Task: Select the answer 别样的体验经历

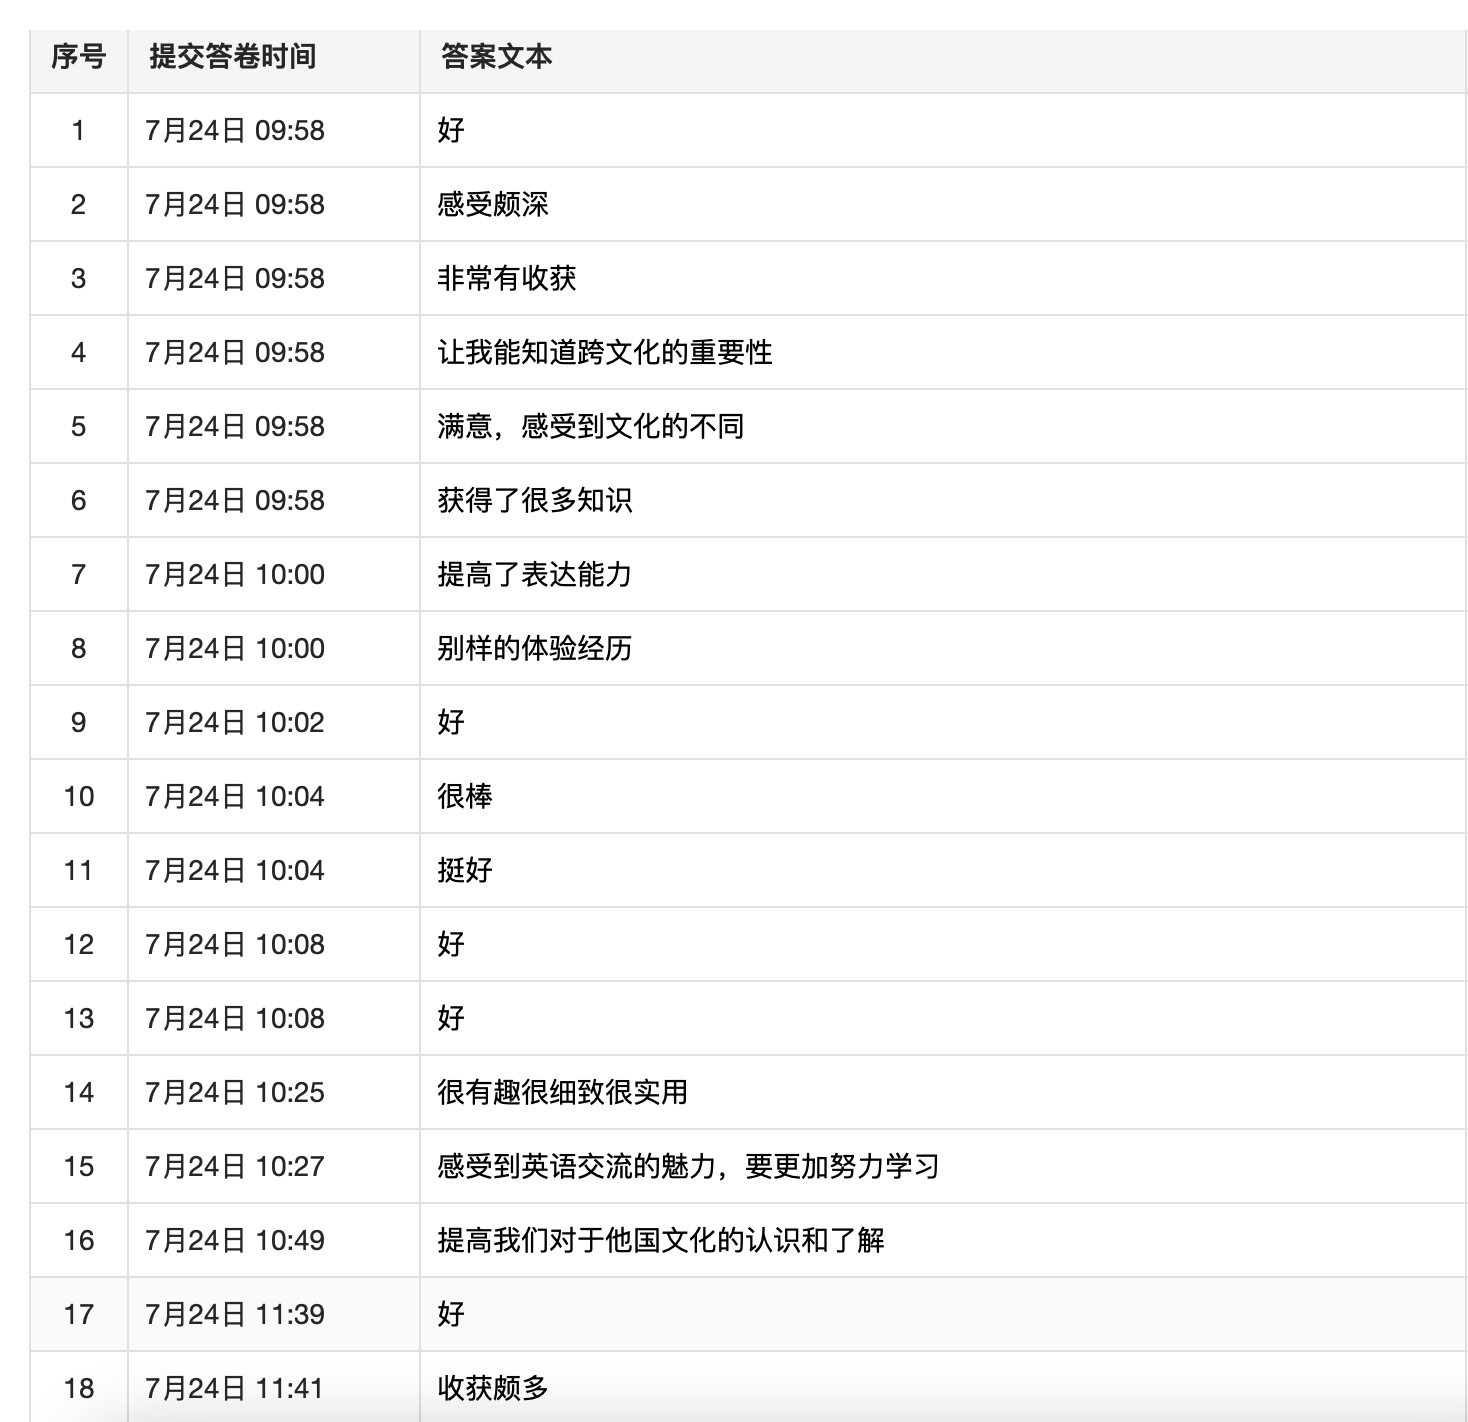Action: [535, 649]
